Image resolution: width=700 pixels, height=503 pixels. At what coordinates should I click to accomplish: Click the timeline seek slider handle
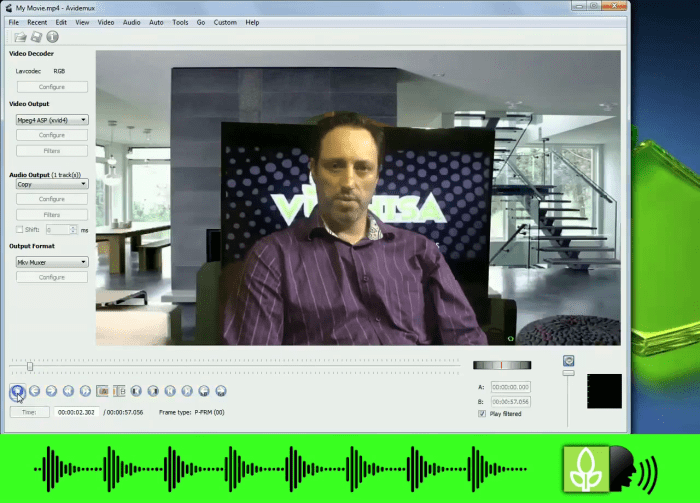[30, 366]
